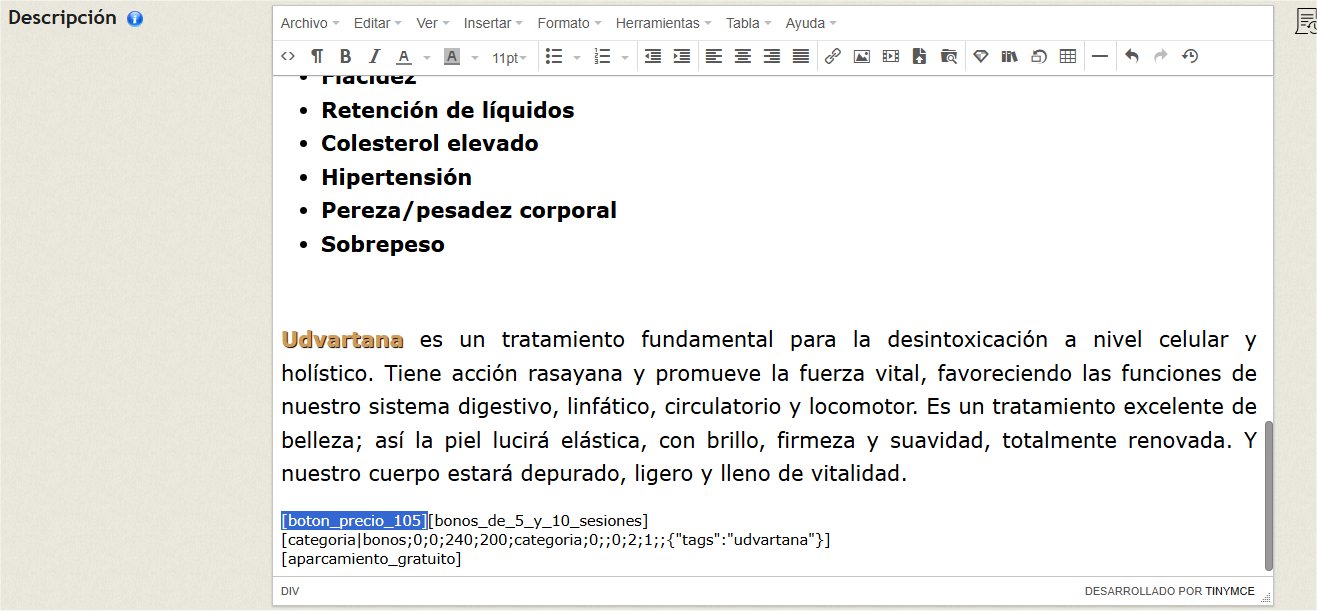Click the DIV element path in status bar
The width and height of the screenshot is (1317, 611).
289,592
